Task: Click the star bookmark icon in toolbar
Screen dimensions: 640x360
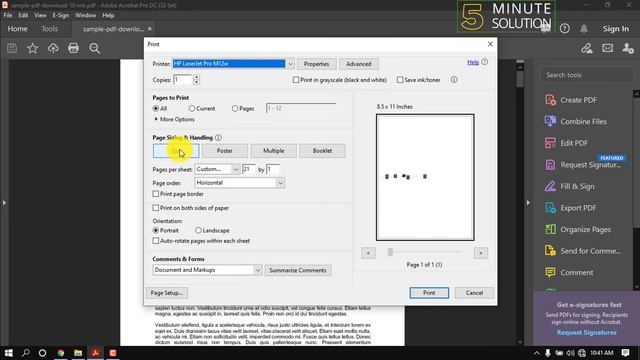Action: (x=33, y=48)
